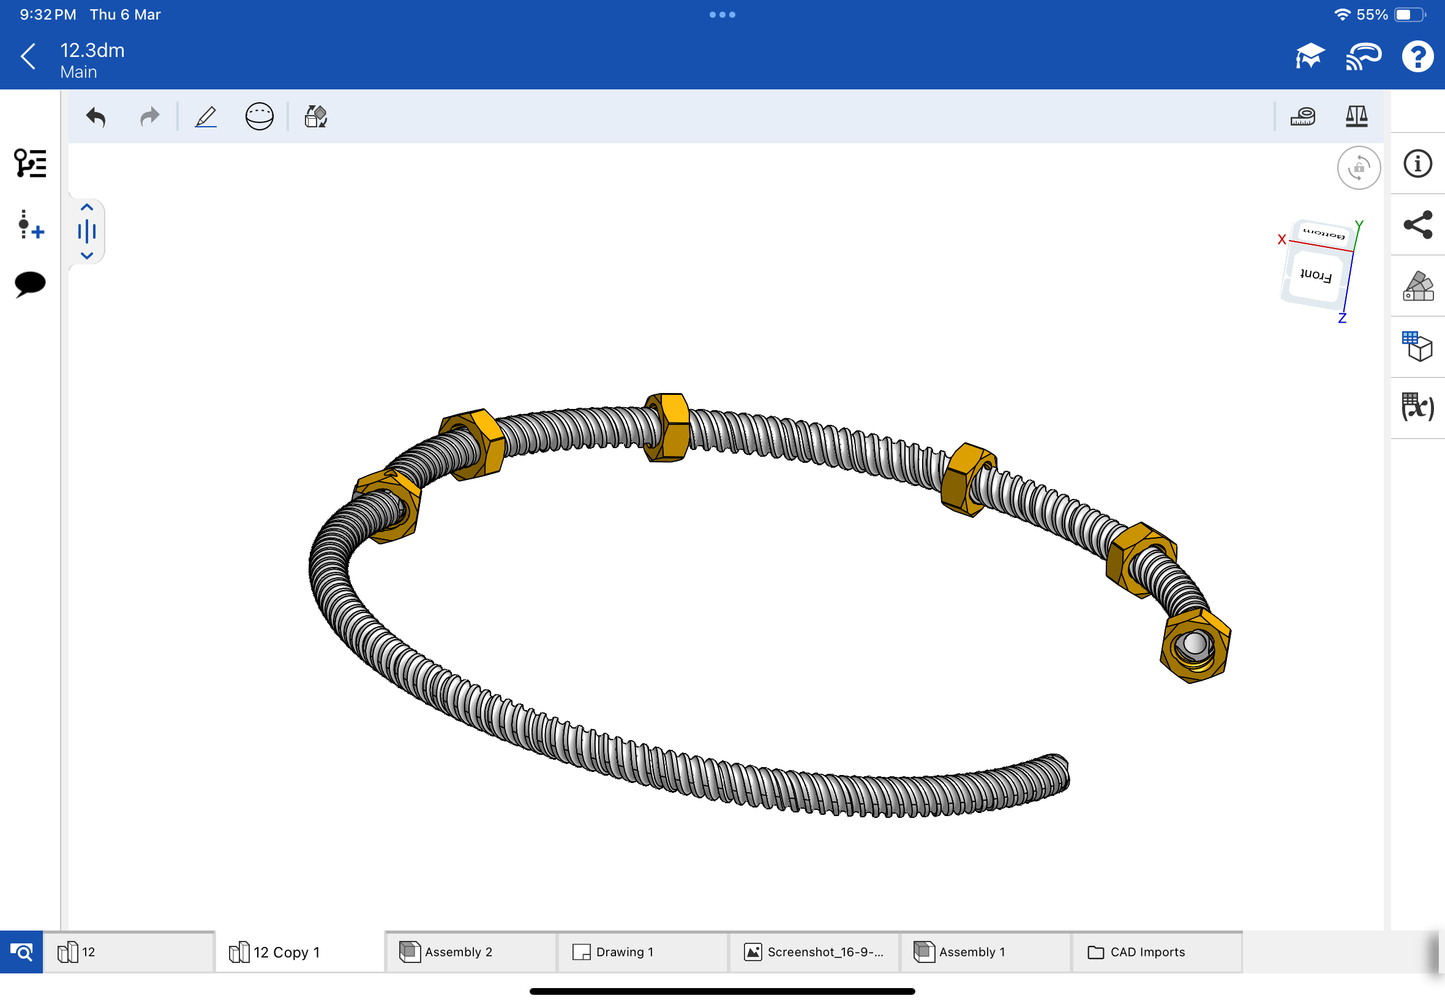This screenshot has height=1004, width=1445.
Task: Open the Measure tape tool
Action: pyautogui.click(x=1302, y=117)
